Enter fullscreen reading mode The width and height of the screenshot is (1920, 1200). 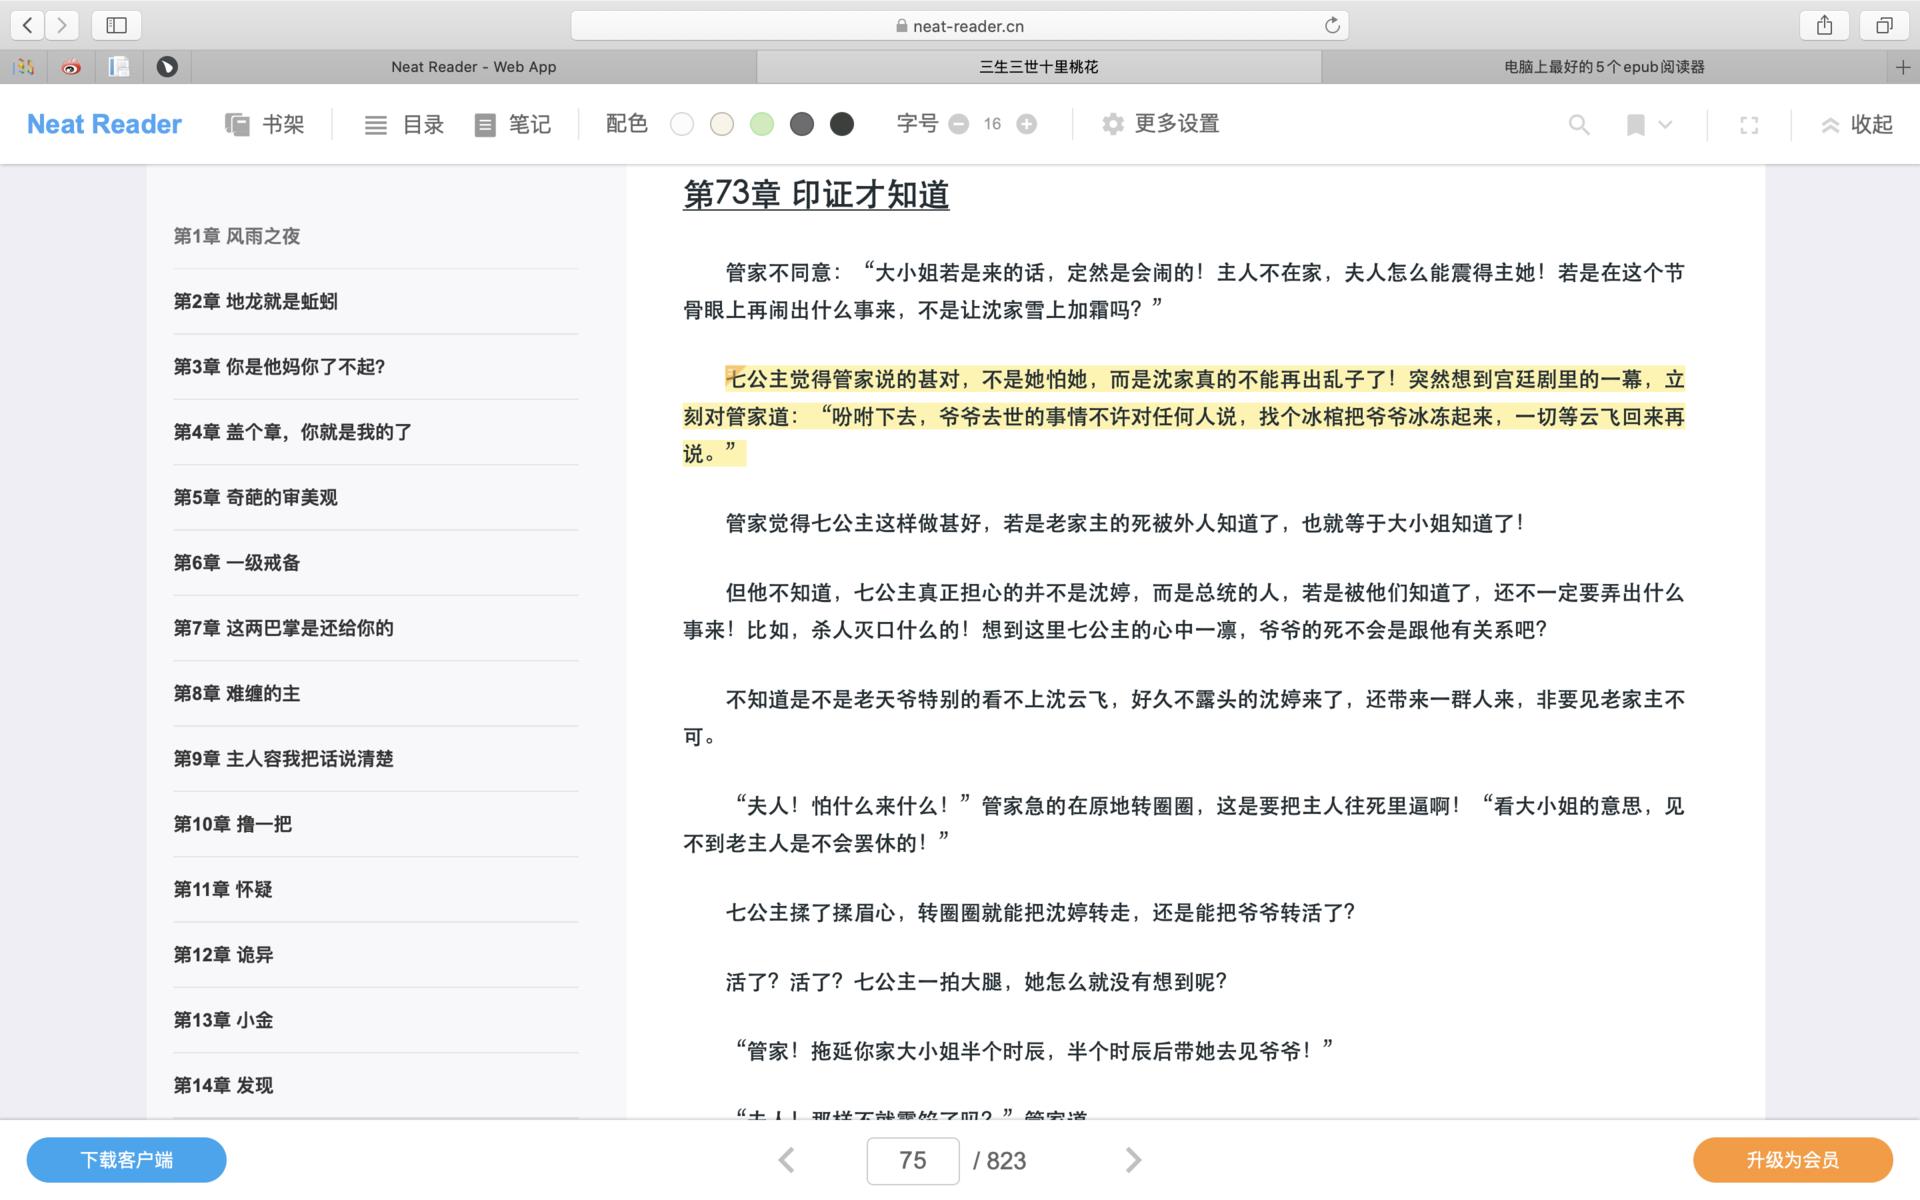(x=1749, y=124)
